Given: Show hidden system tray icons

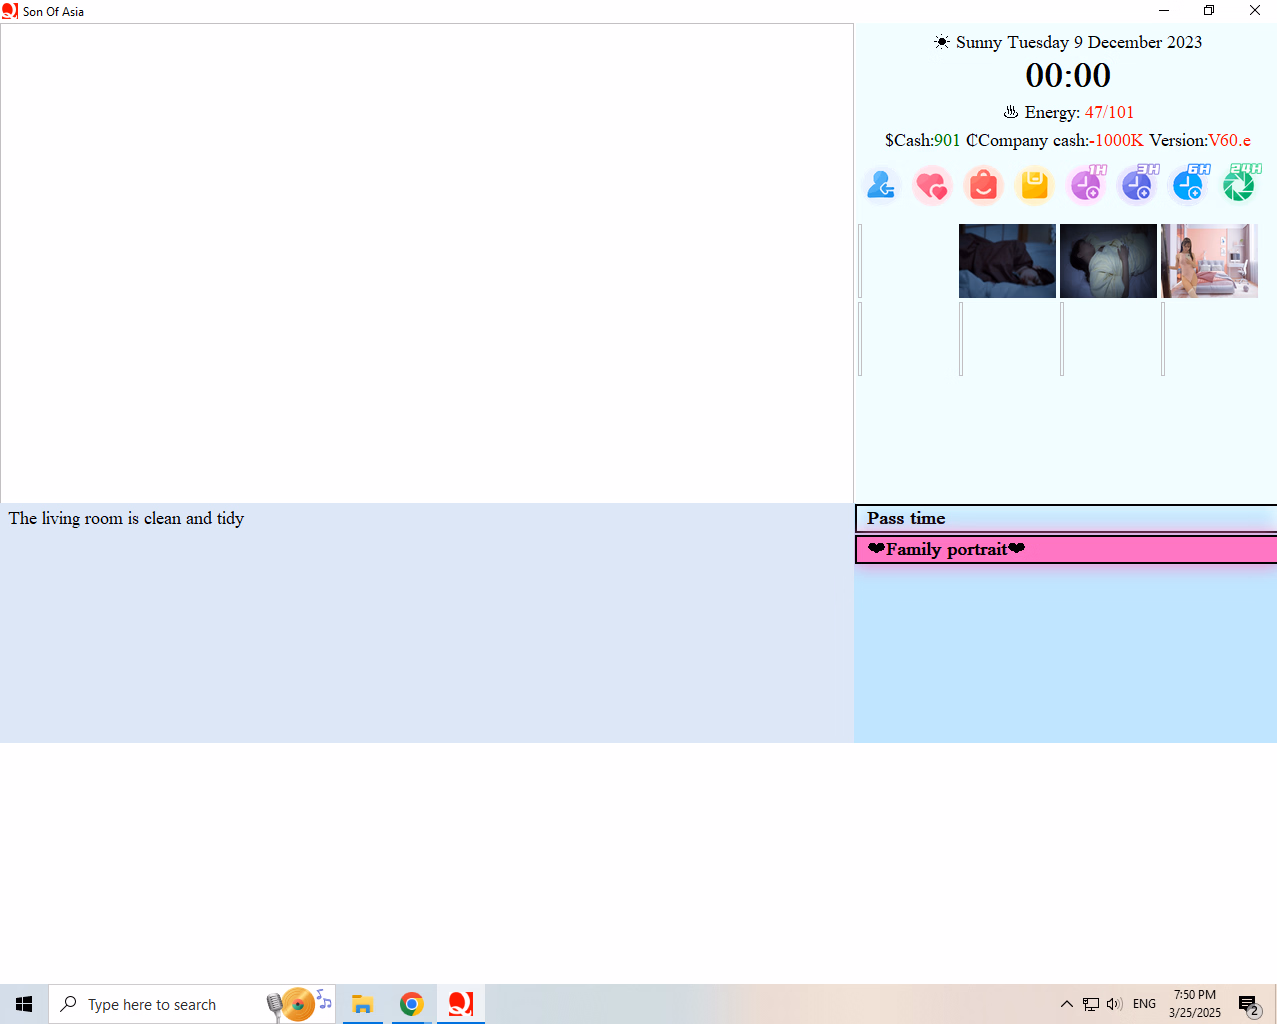Looking at the screenshot, I should (1067, 1004).
